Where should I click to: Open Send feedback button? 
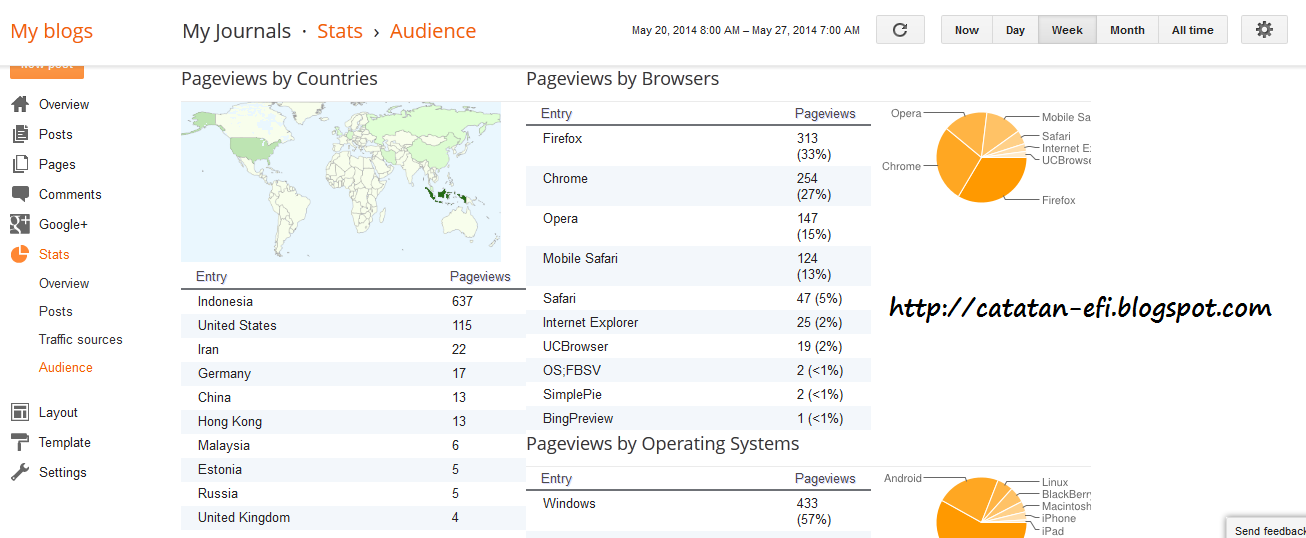tap(1267, 530)
